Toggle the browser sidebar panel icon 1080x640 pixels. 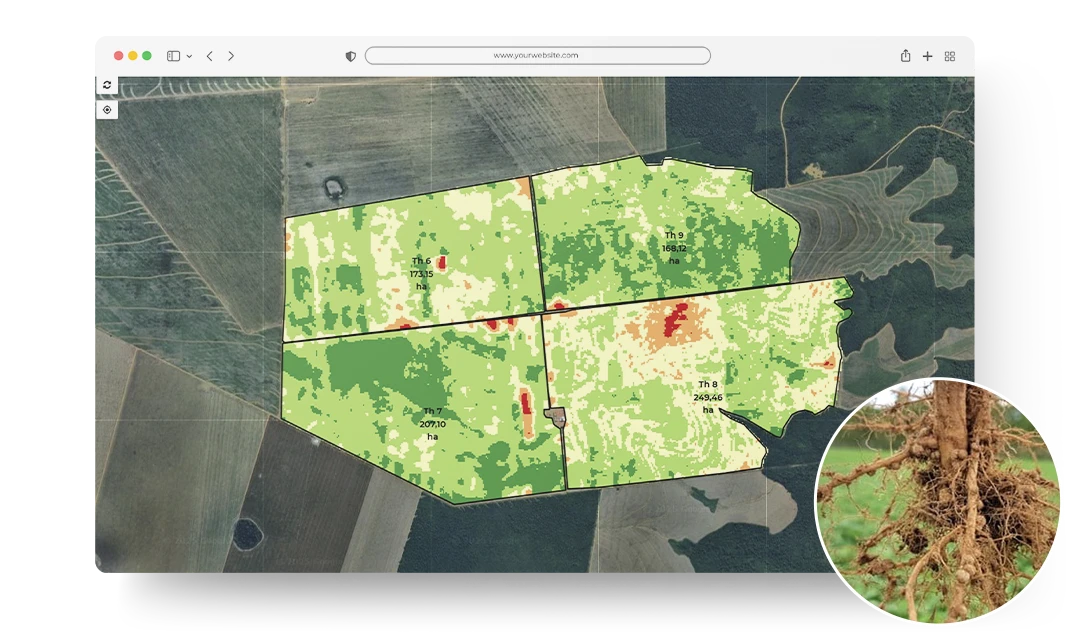[x=173, y=56]
